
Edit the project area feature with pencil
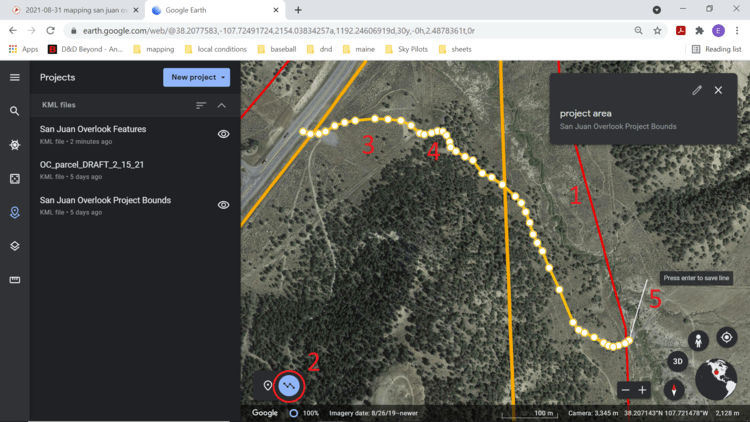click(x=697, y=90)
